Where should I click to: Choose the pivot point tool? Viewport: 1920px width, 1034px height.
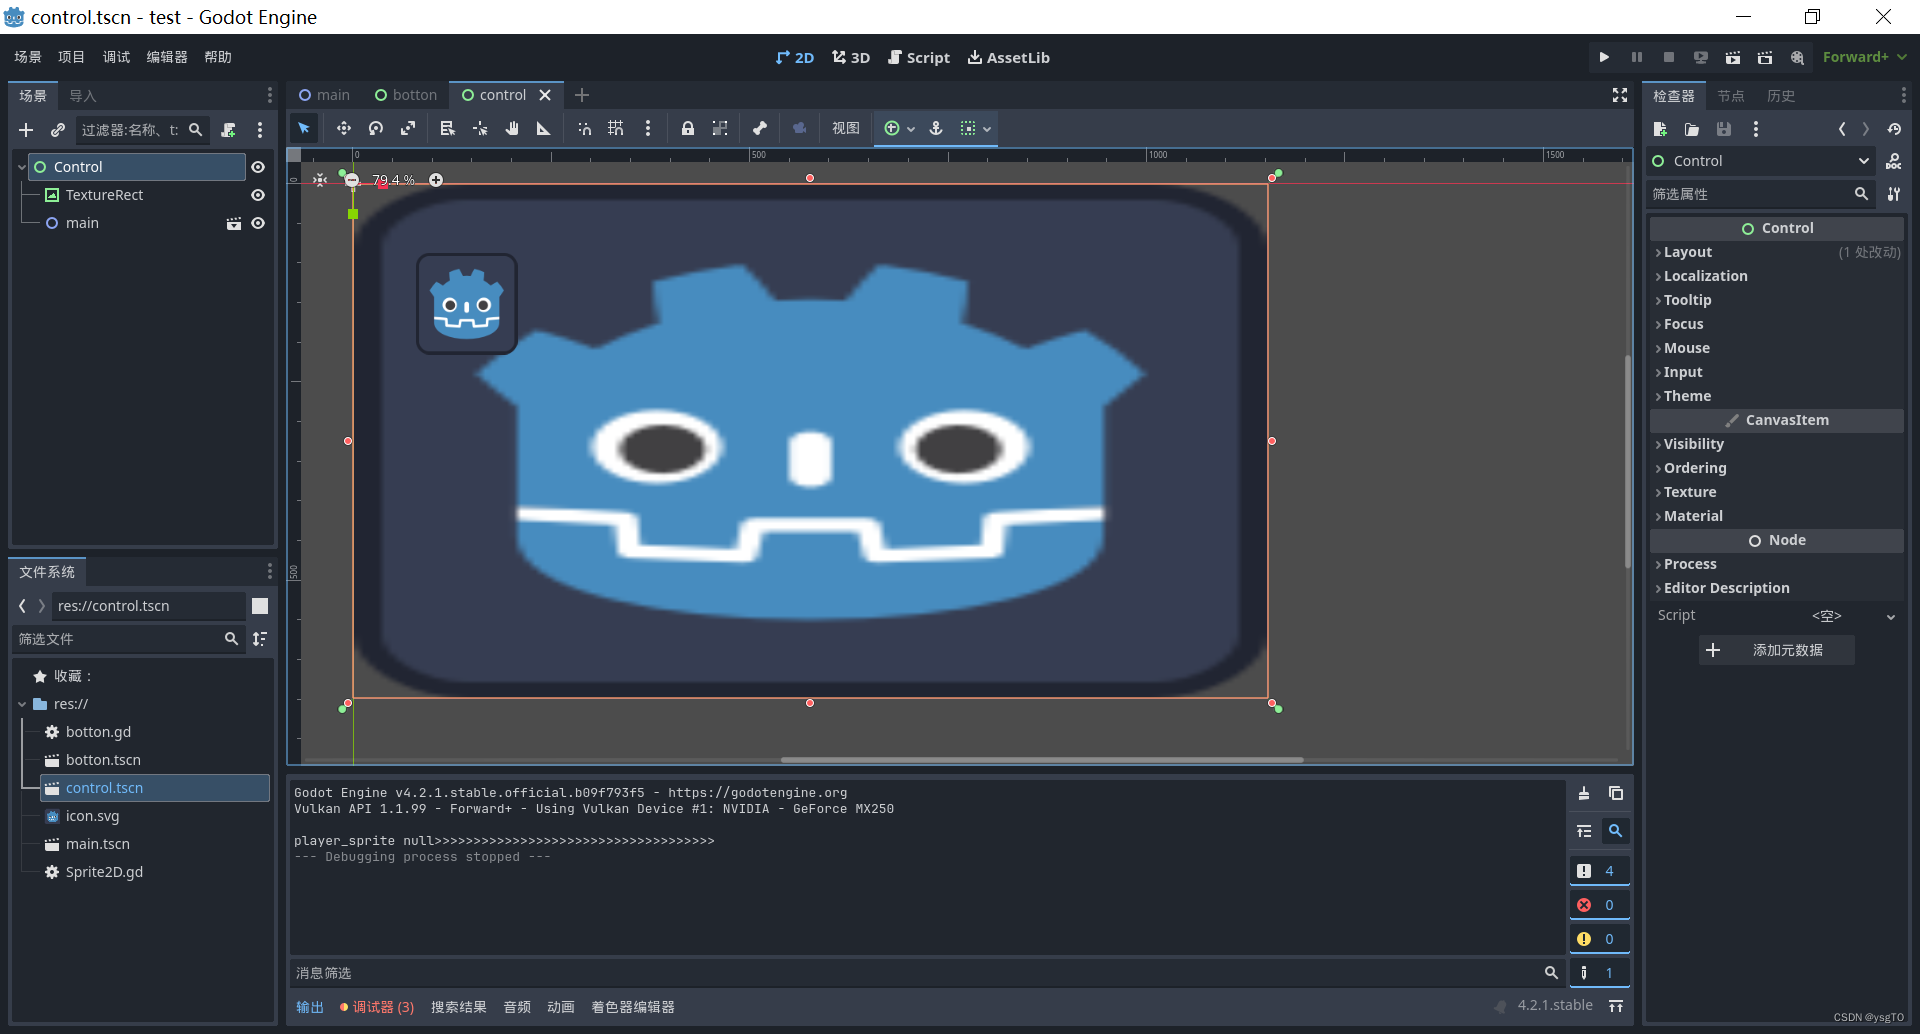(480, 128)
